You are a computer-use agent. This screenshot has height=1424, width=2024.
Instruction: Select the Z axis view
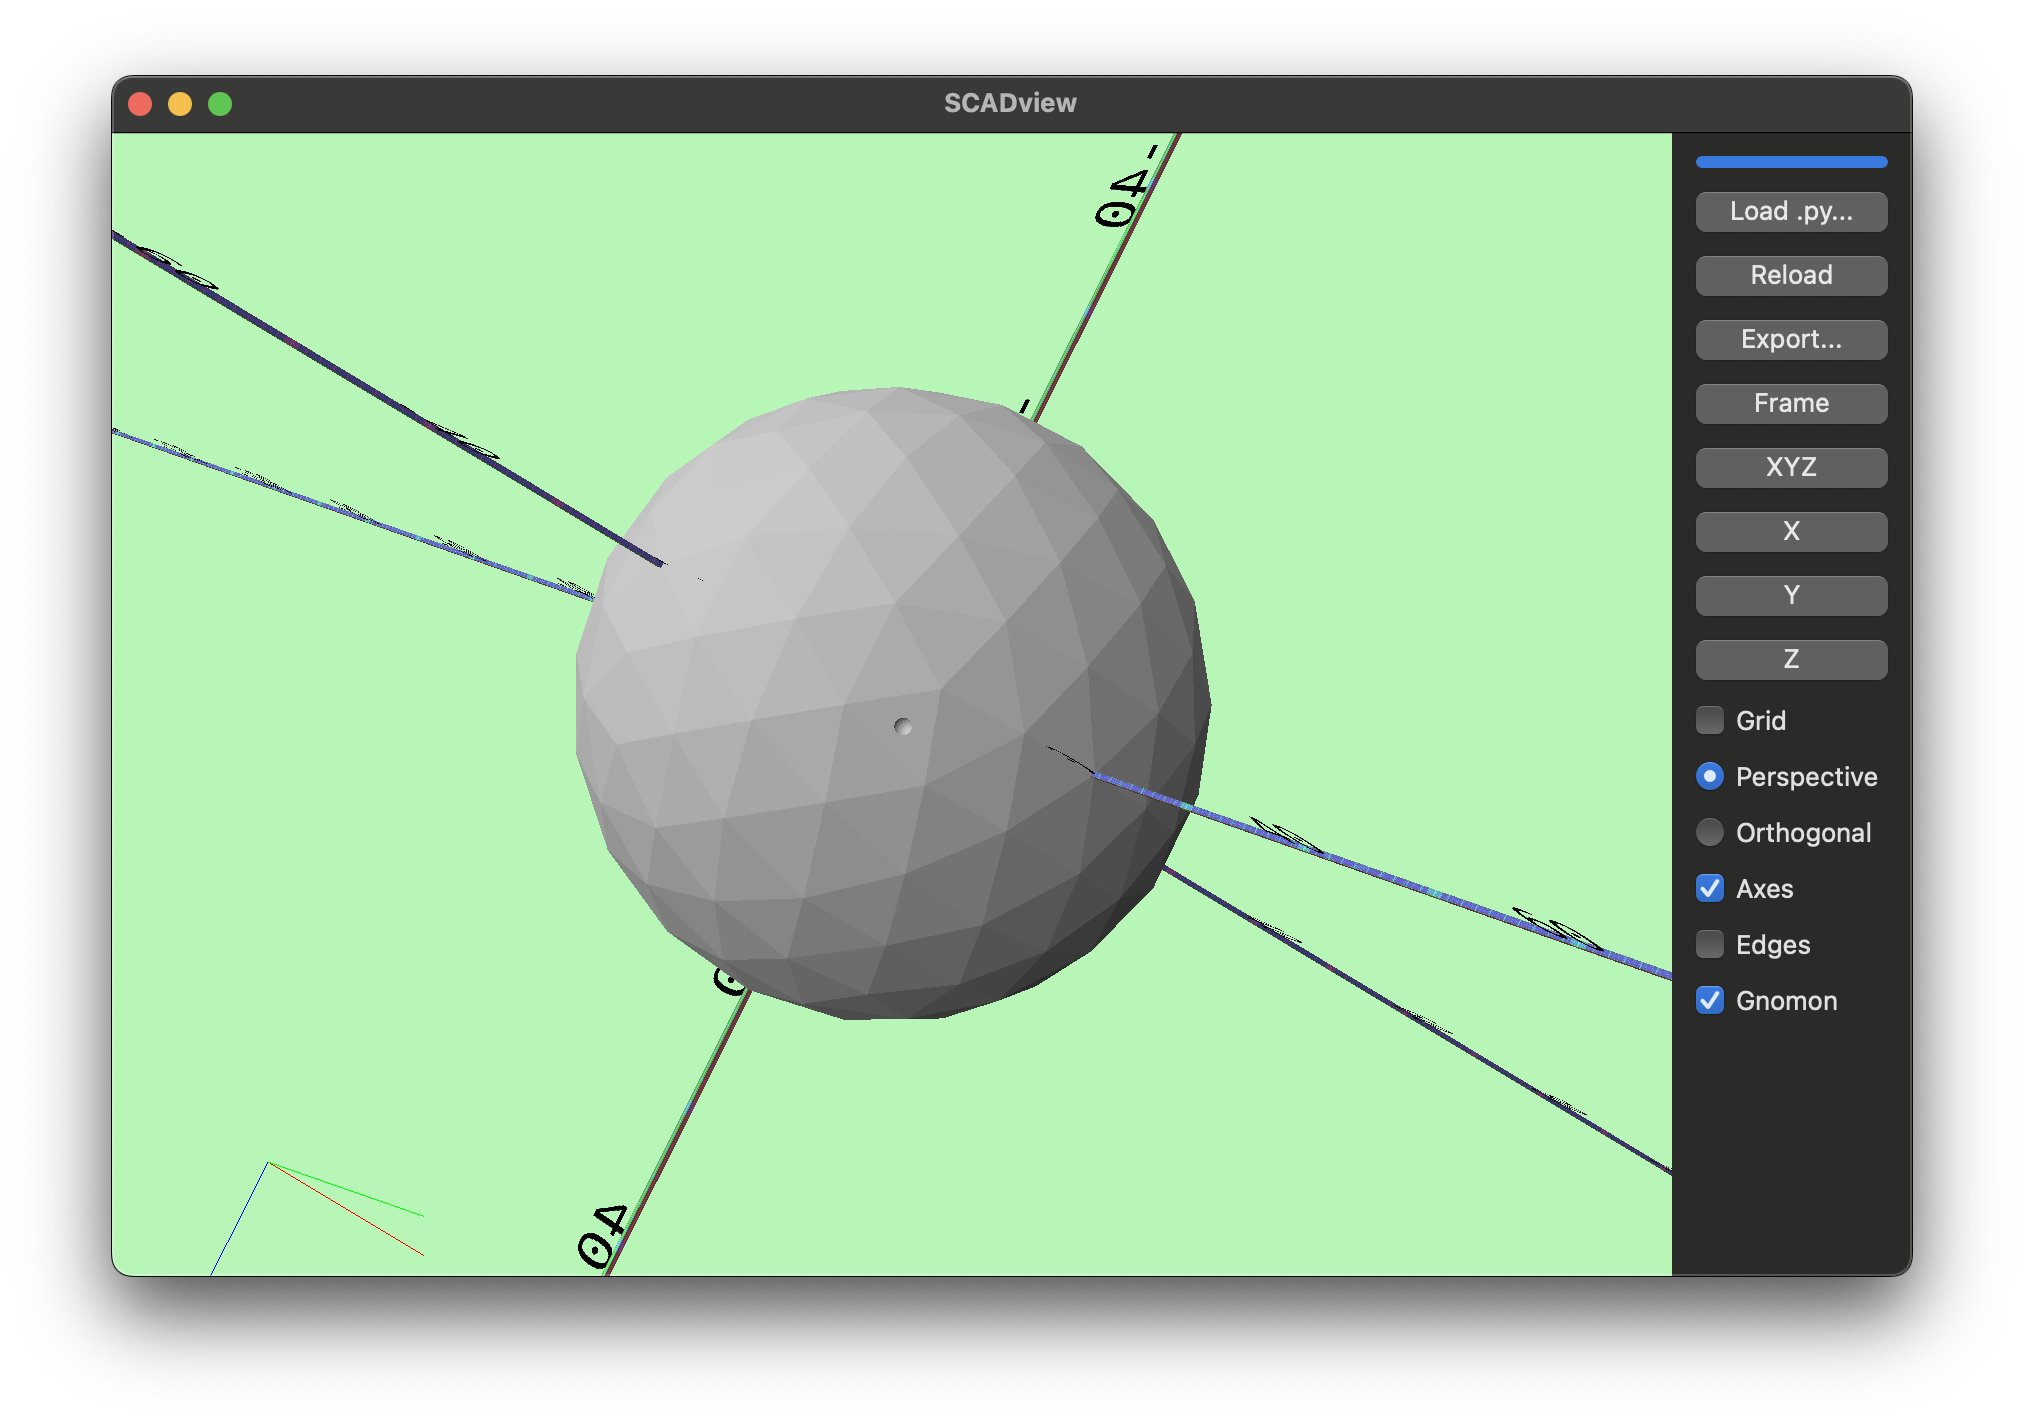[x=1790, y=659]
